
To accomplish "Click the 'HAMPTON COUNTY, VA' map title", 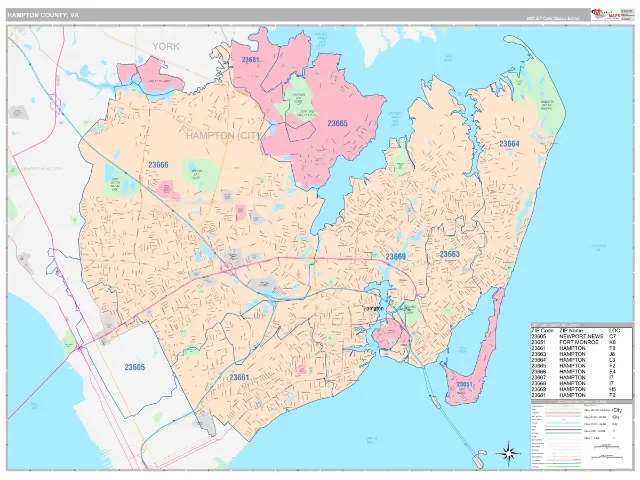I will (43, 15).
